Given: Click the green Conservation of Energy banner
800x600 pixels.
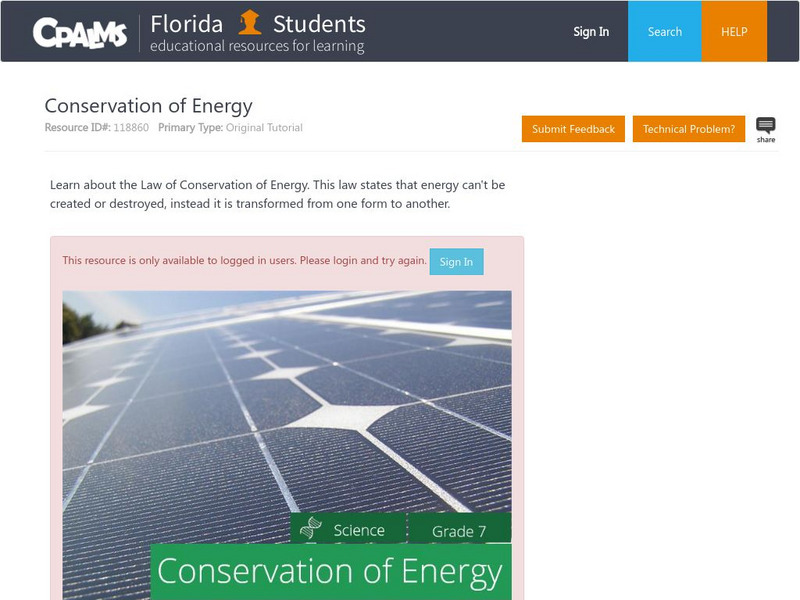Looking at the screenshot, I should [330, 572].
